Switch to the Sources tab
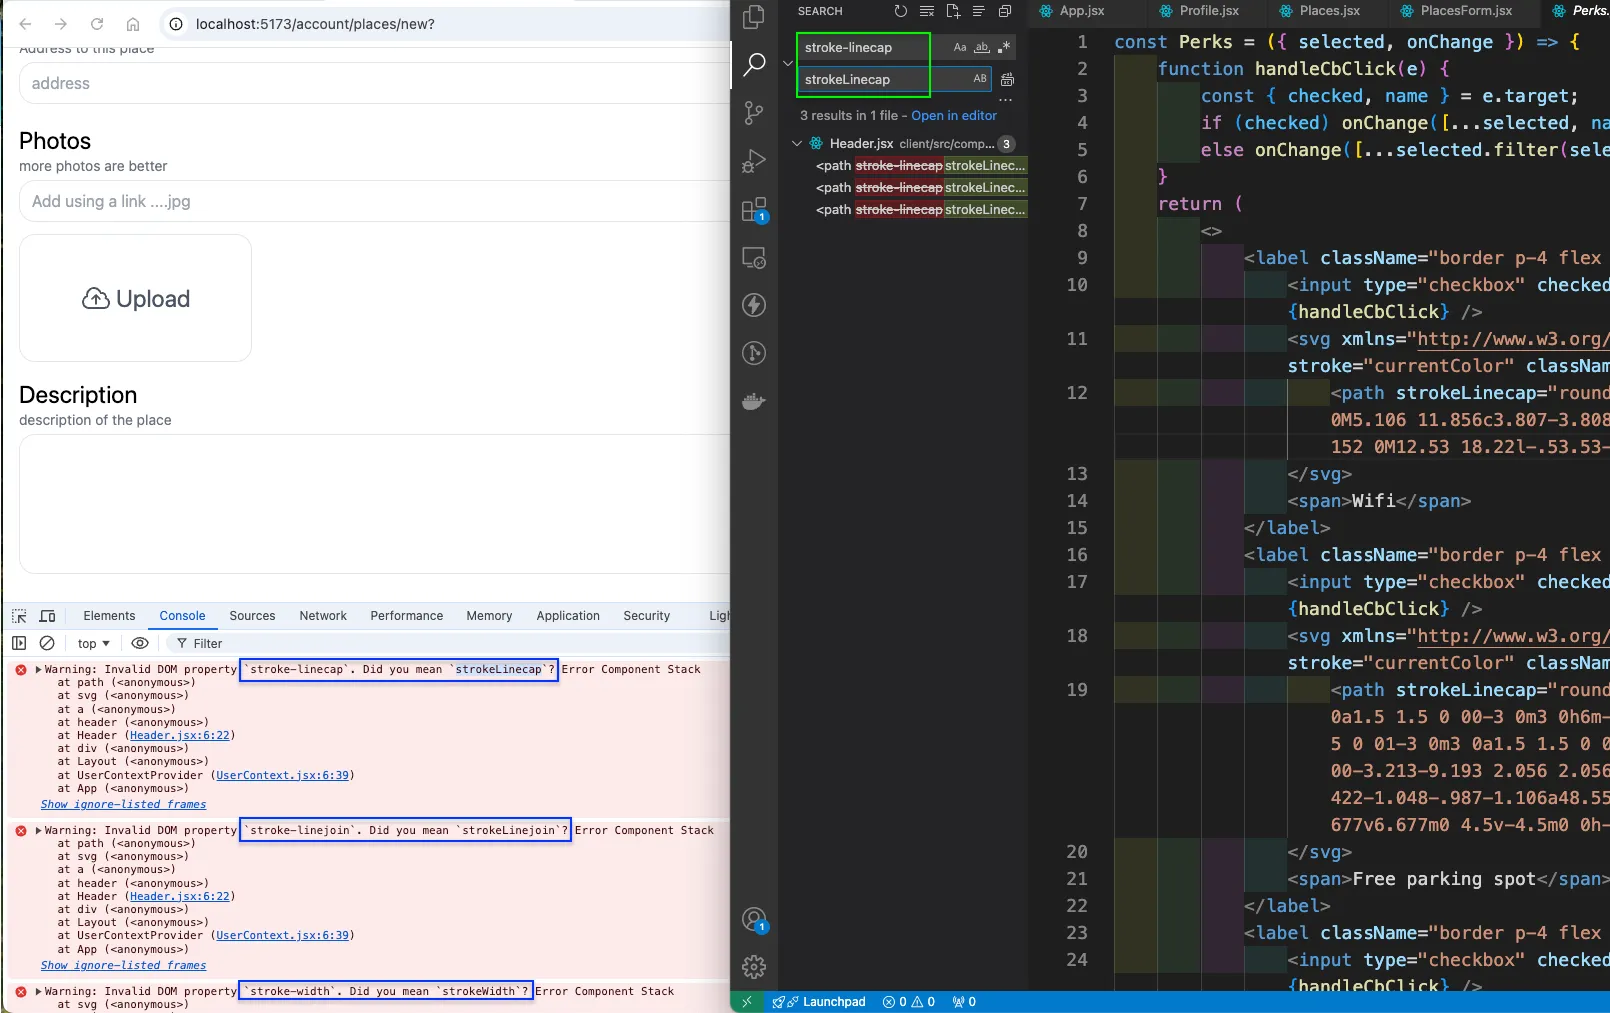The height and width of the screenshot is (1013, 1610). pyautogui.click(x=252, y=616)
